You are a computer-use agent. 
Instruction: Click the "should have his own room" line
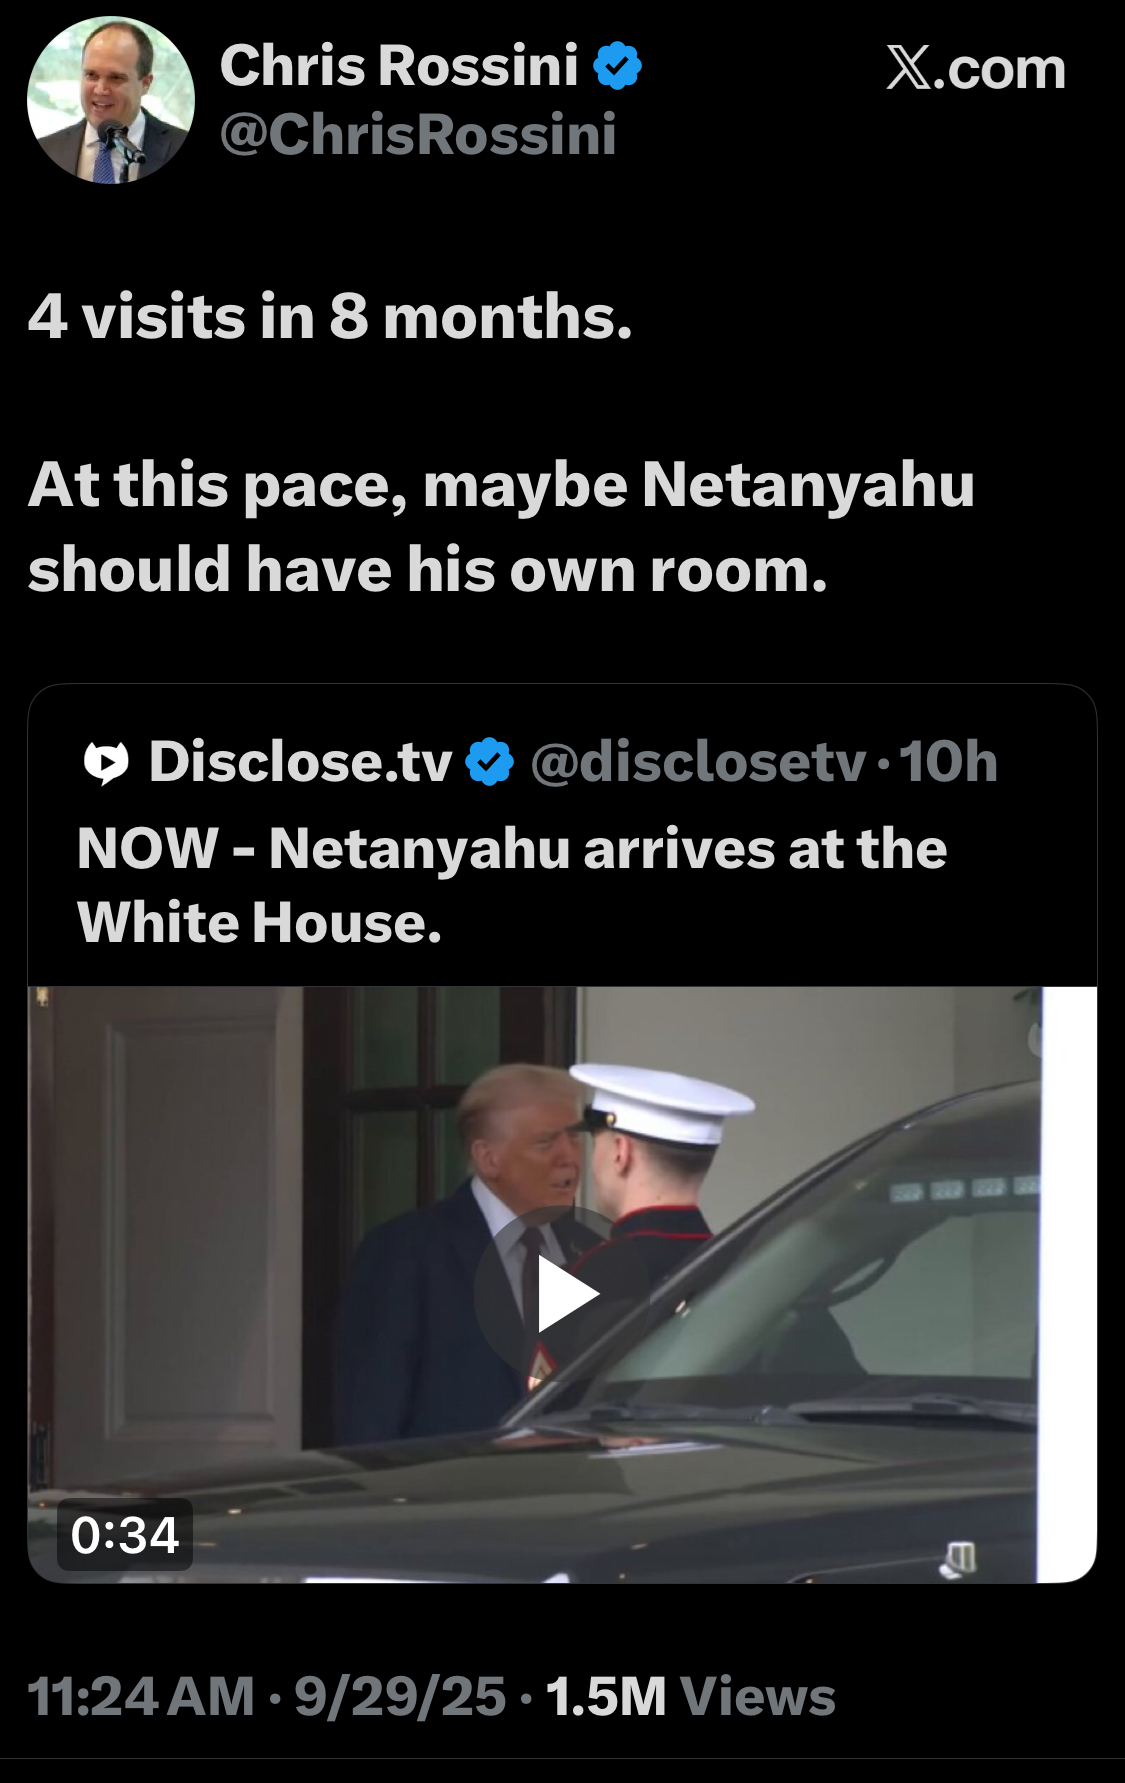427,570
